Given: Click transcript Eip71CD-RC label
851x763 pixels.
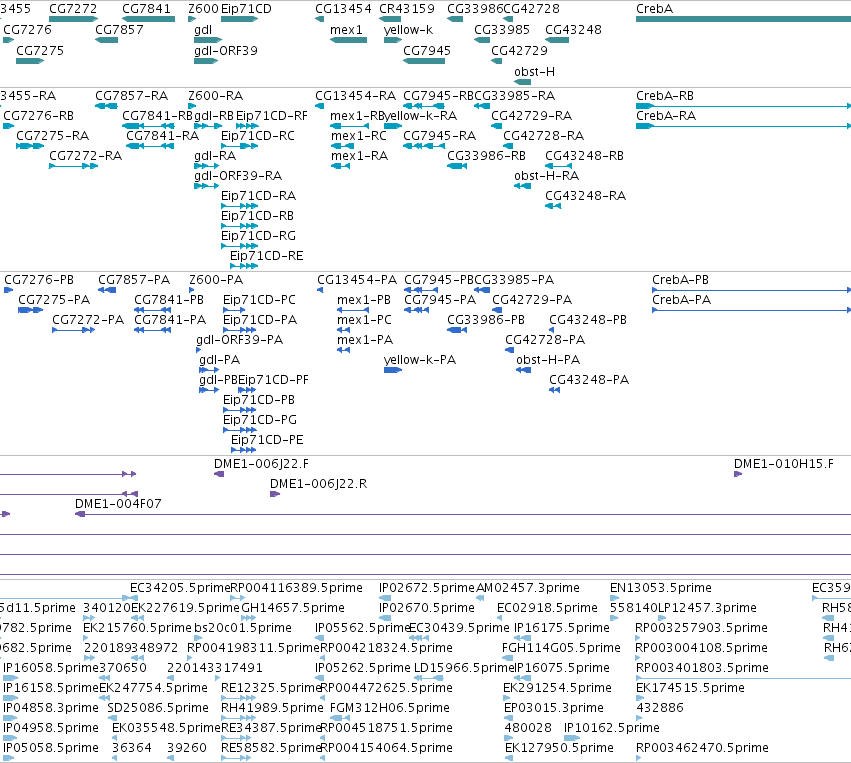Looking at the screenshot, I should point(257,136).
